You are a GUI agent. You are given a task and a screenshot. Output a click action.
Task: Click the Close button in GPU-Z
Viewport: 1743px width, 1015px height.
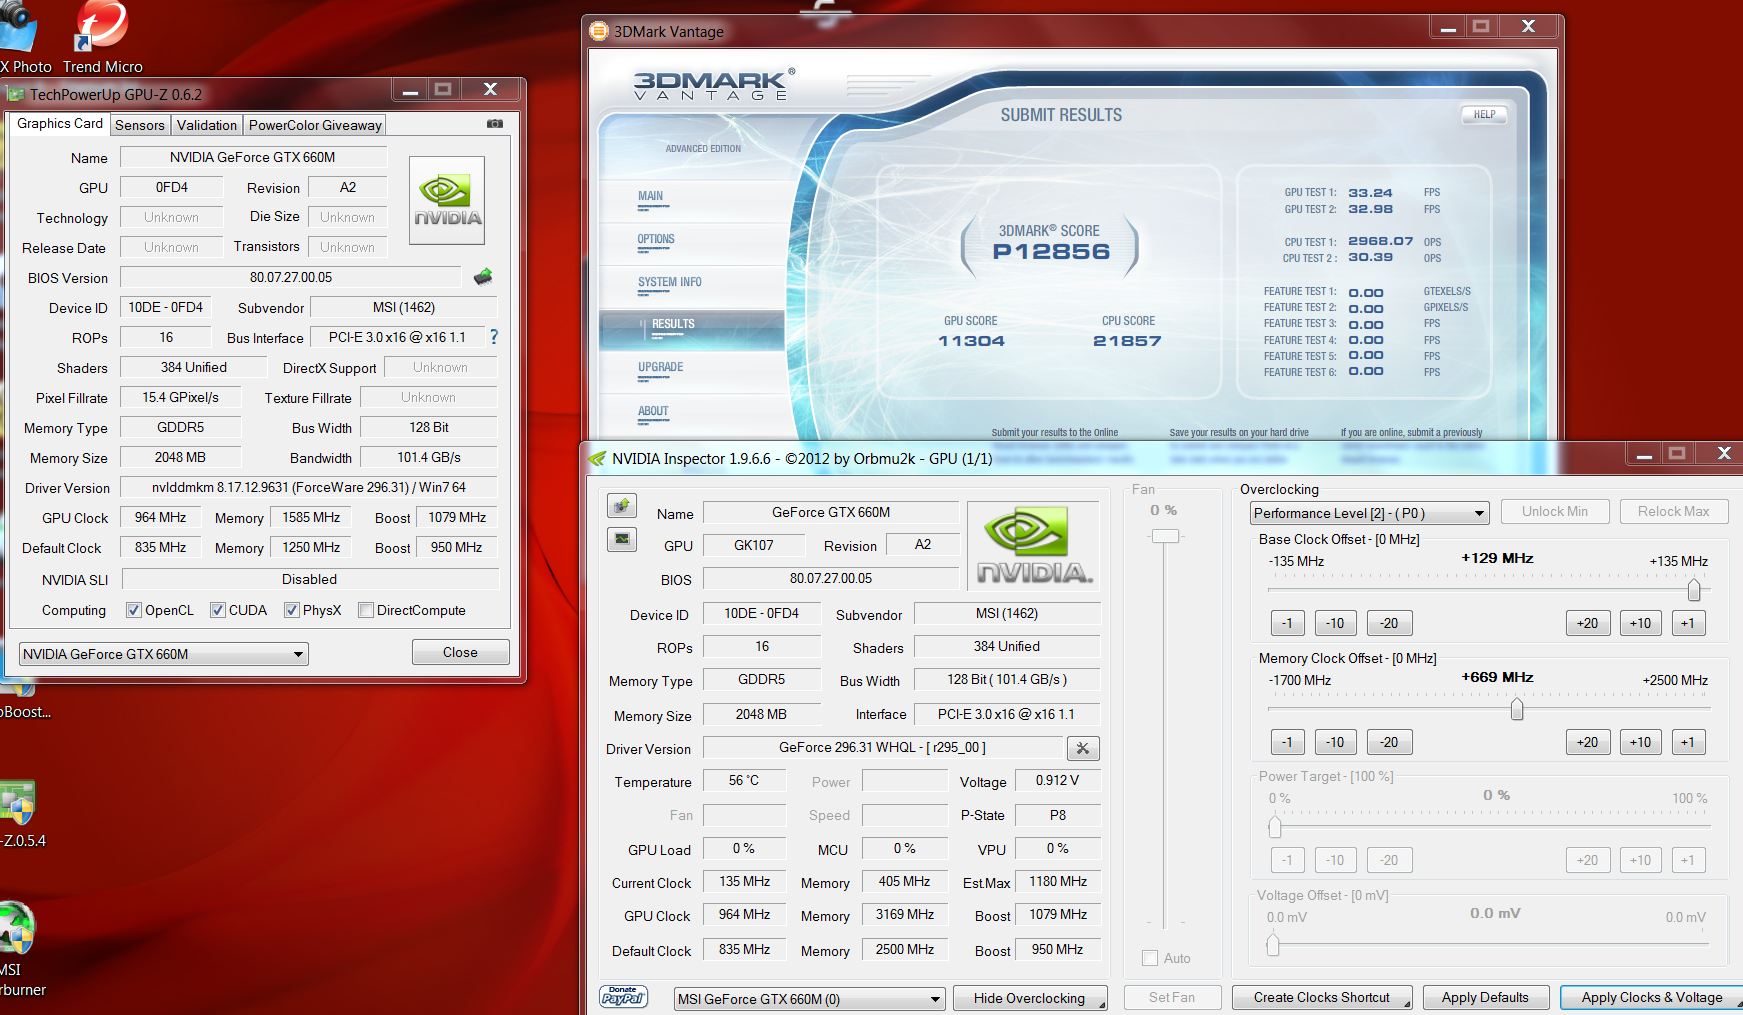460,652
